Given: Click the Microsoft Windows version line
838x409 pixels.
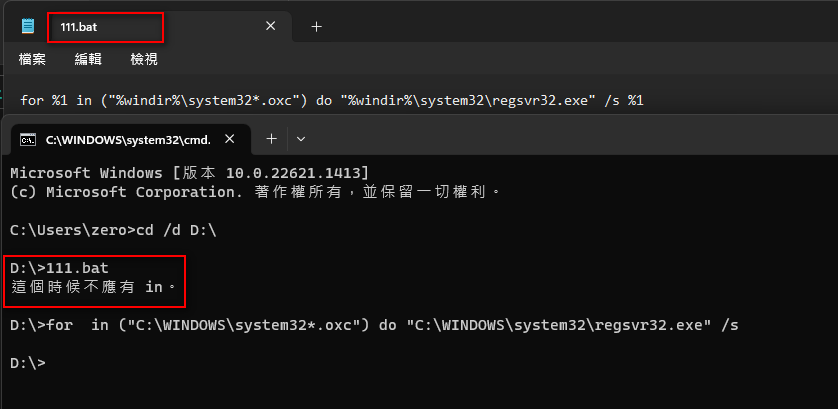Looking at the screenshot, I should pyautogui.click(x=189, y=173).
